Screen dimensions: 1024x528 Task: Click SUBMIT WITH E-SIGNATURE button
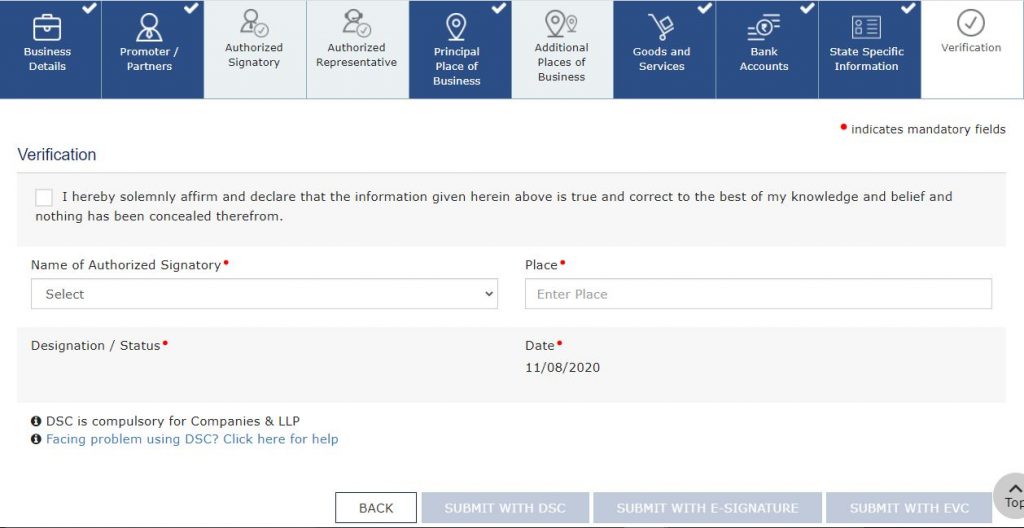tap(707, 508)
